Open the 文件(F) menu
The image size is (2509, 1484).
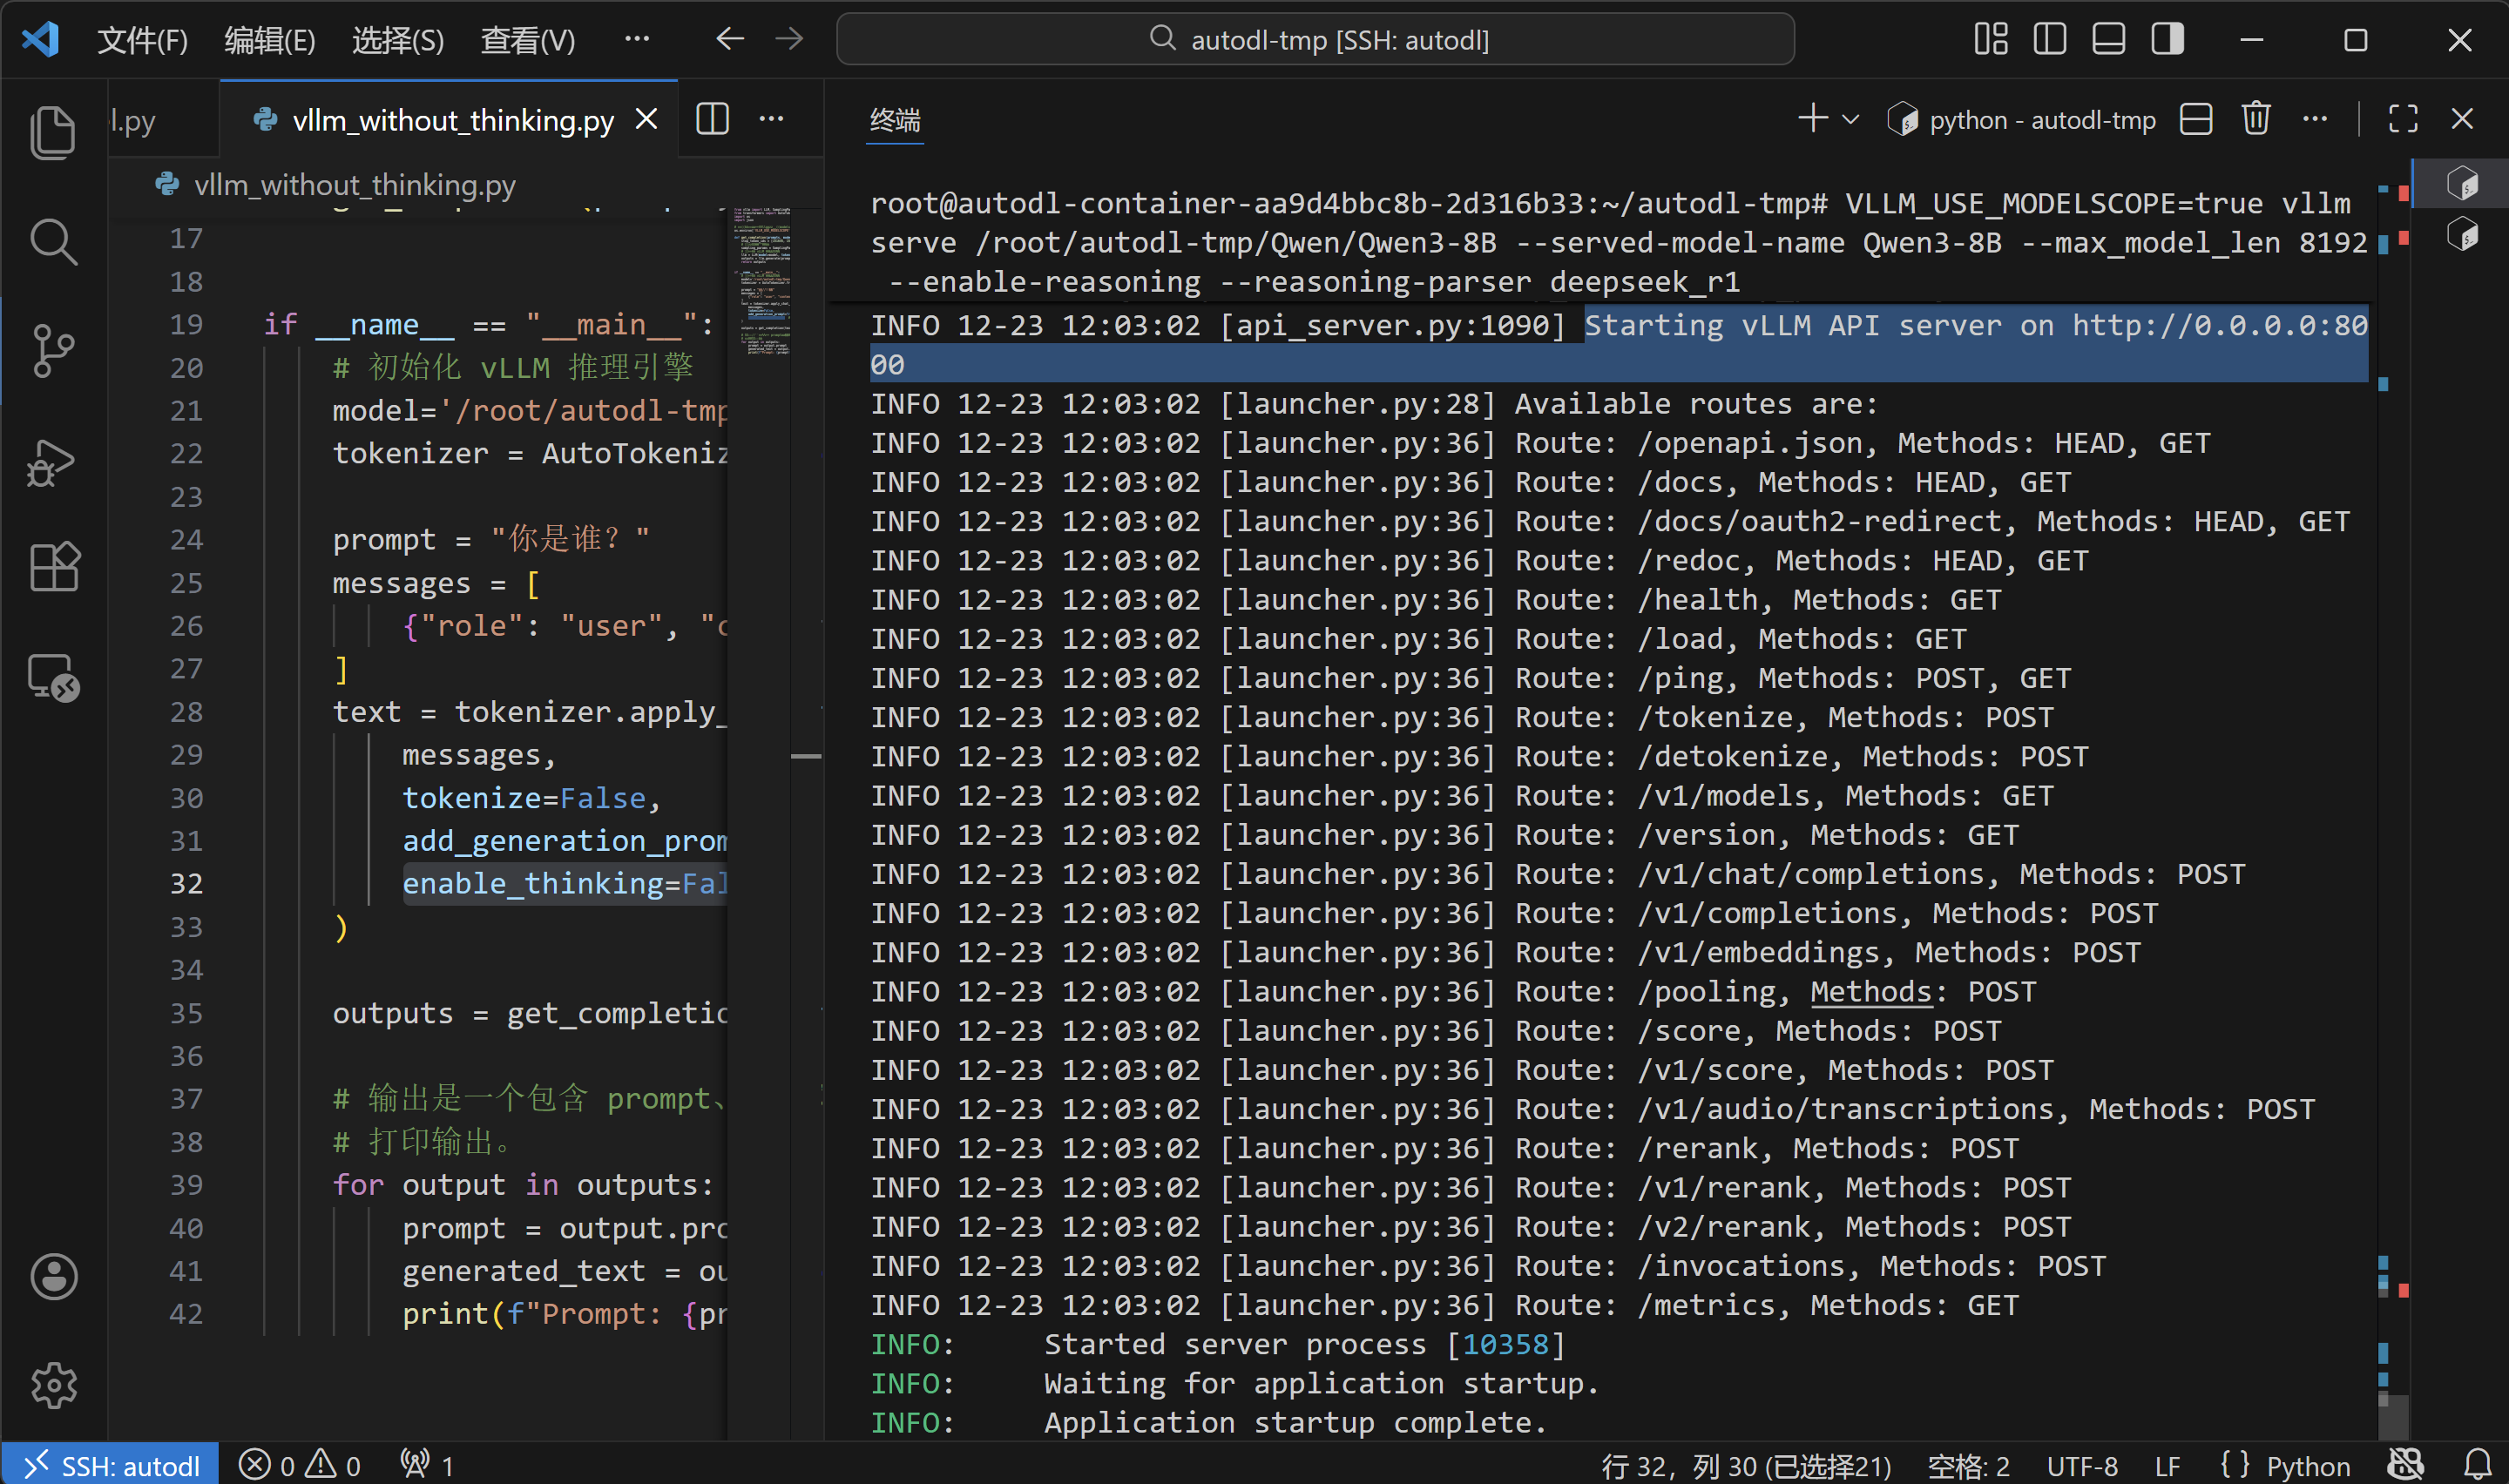pos(142,40)
